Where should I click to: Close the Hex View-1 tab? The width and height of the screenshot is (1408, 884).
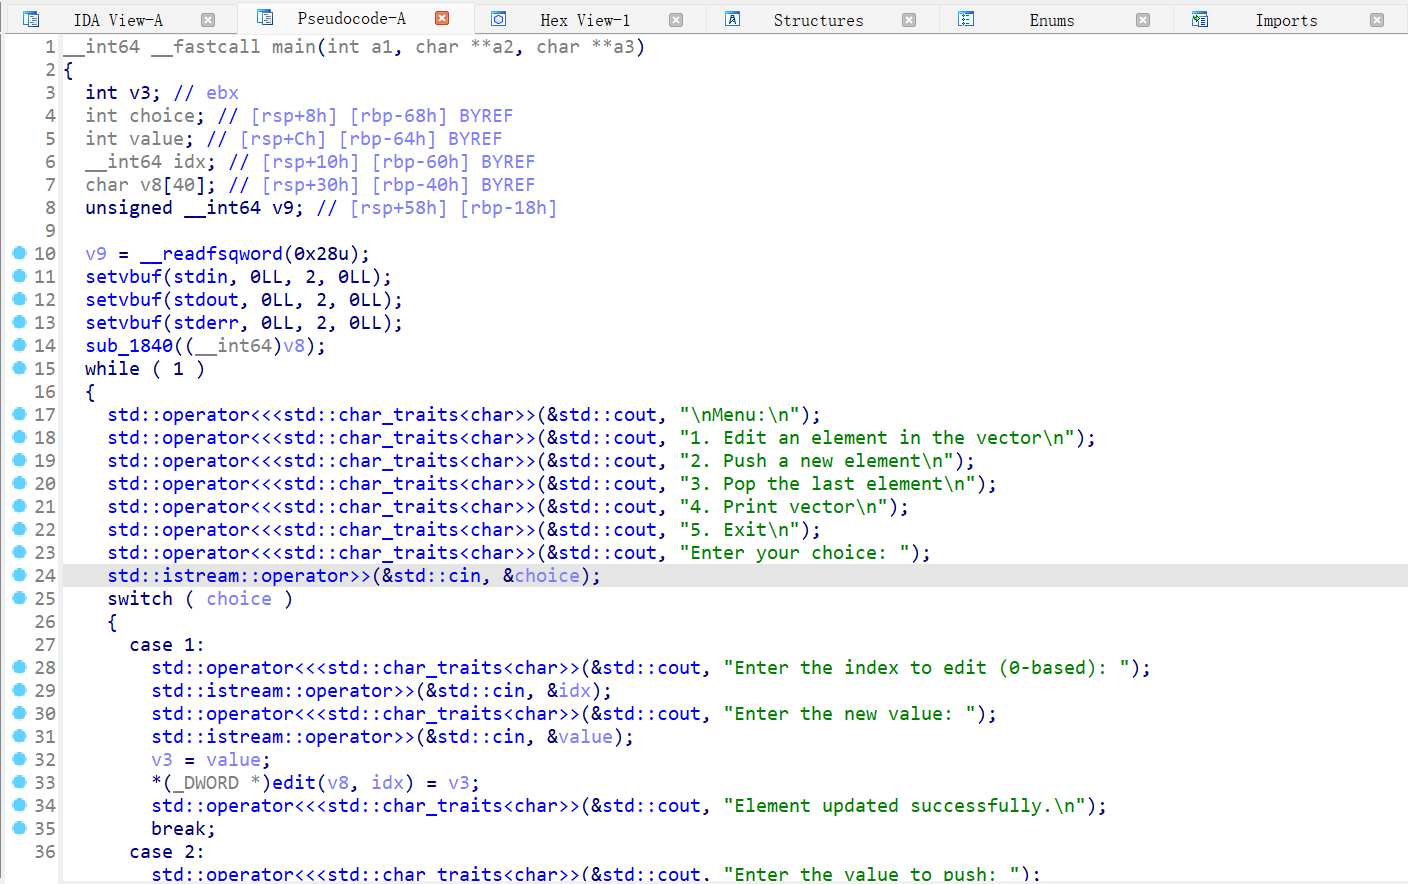676,20
